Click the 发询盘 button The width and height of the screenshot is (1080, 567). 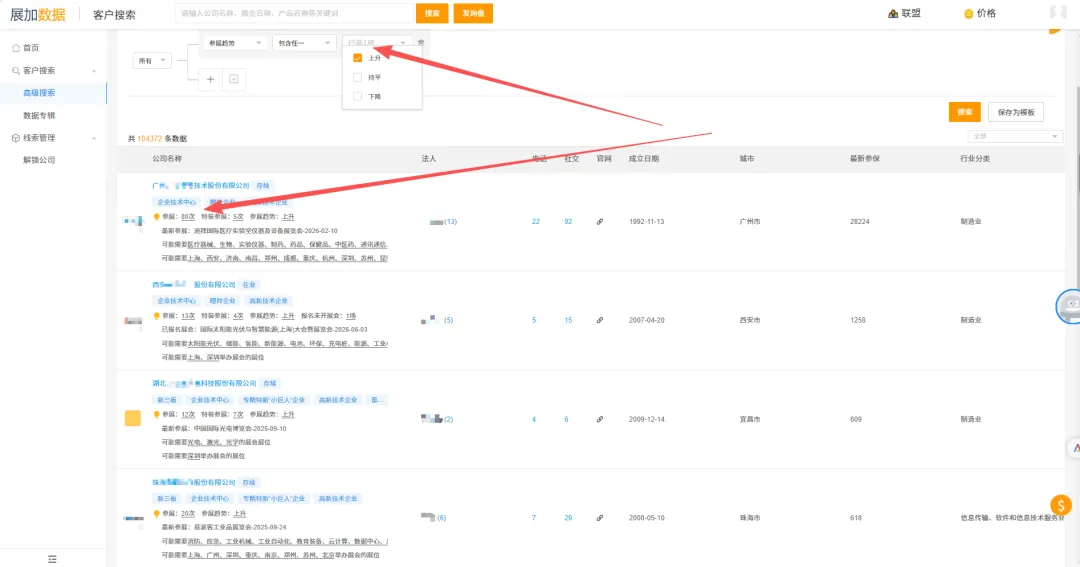point(473,13)
